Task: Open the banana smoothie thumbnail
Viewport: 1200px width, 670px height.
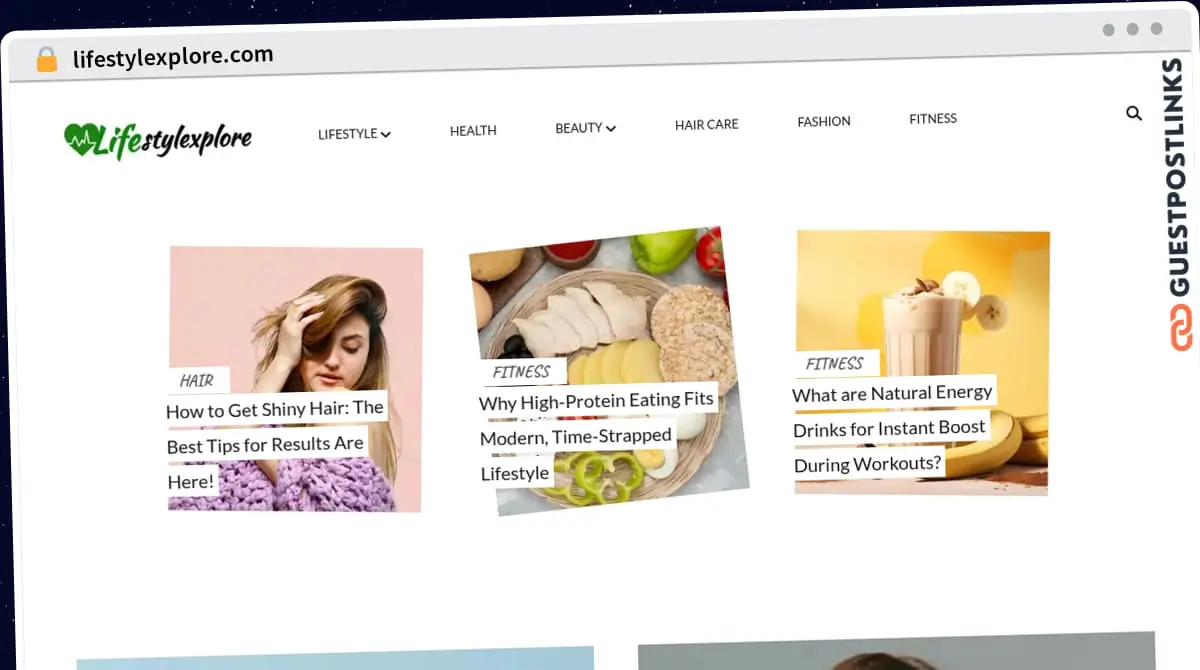Action: tap(922, 362)
